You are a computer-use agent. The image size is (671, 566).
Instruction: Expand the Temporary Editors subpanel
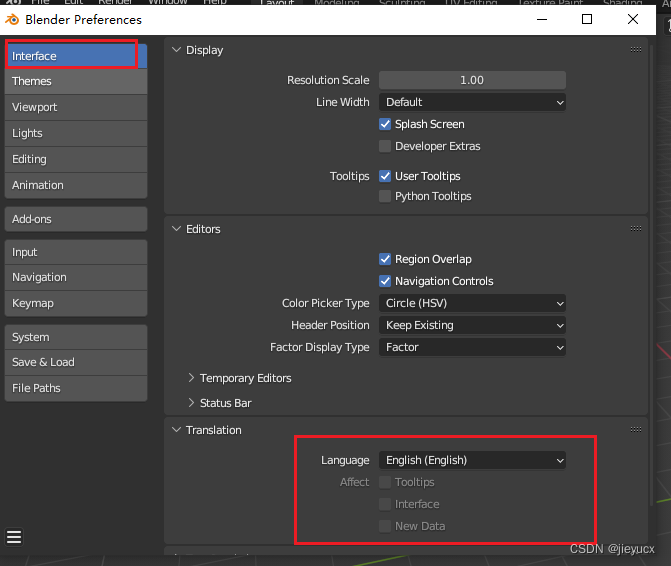pyautogui.click(x=191, y=378)
